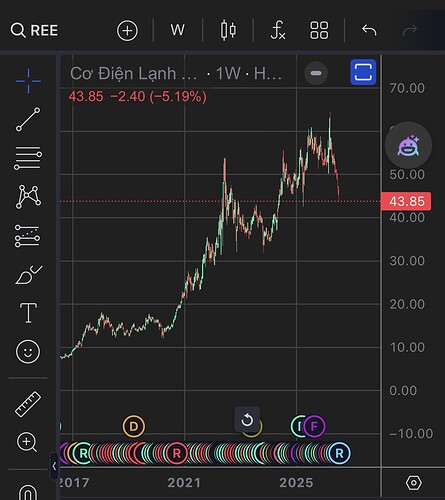Tap the 2021 time axis label
This screenshot has height=500, width=445.
coord(184,483)
